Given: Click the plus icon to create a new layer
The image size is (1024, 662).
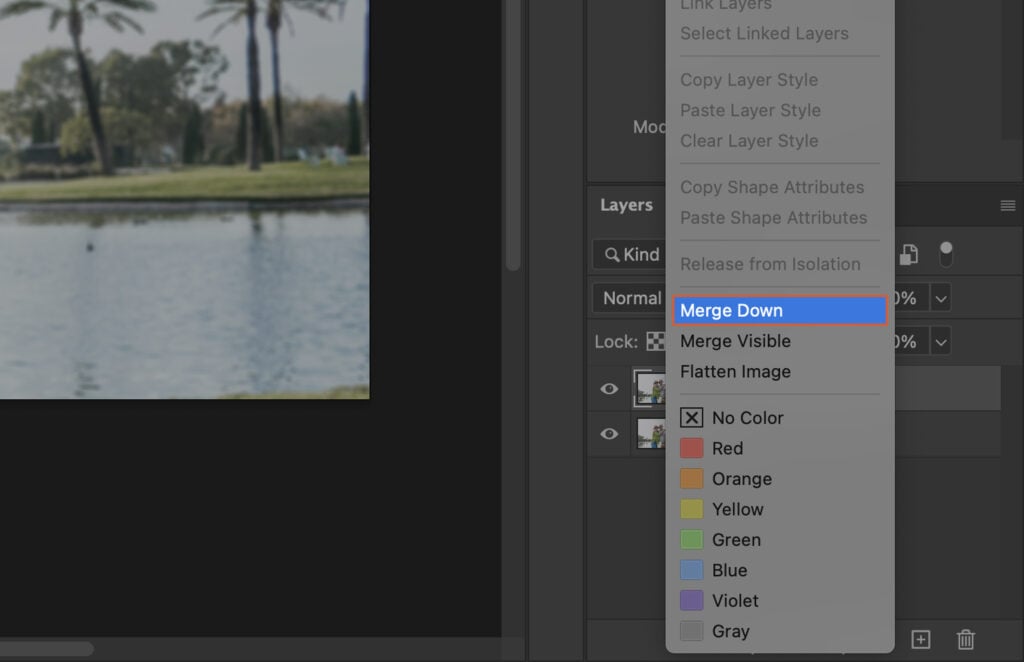Looking at the screenshot, I should pos(920,639).
